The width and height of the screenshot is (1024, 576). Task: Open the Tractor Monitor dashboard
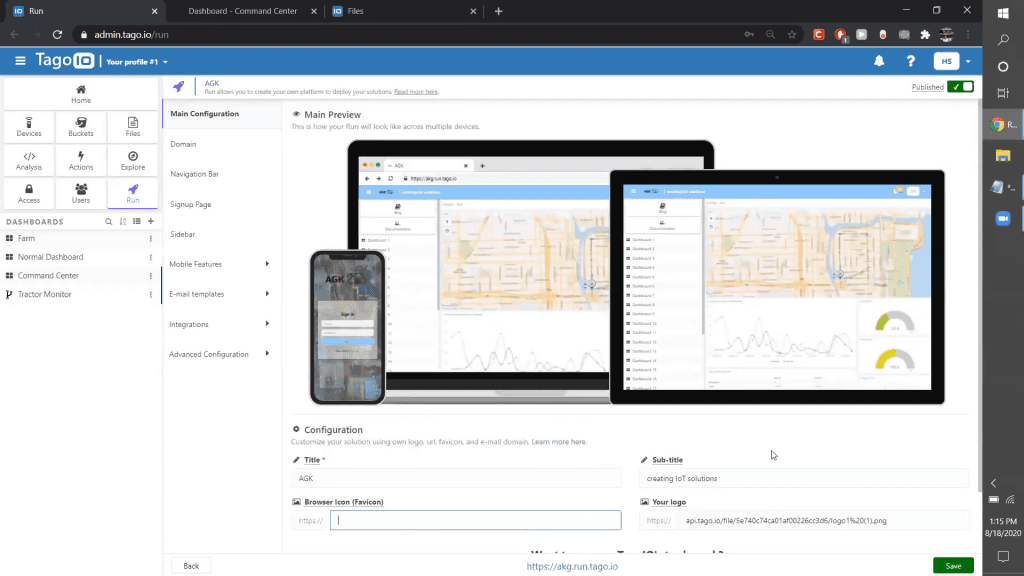coord(44,295)
